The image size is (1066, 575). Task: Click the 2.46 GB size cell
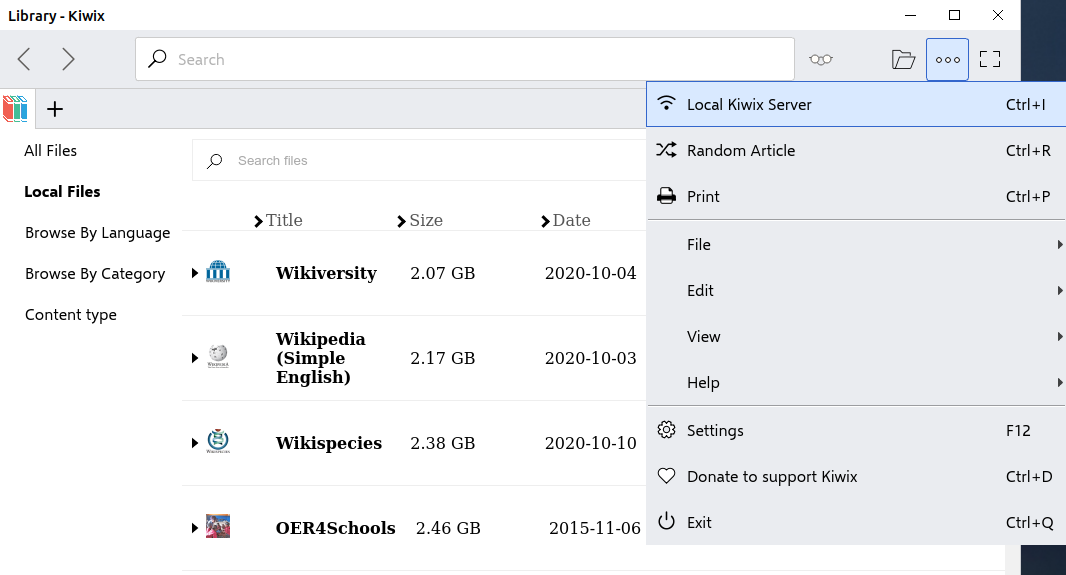(x=448, y=528)
